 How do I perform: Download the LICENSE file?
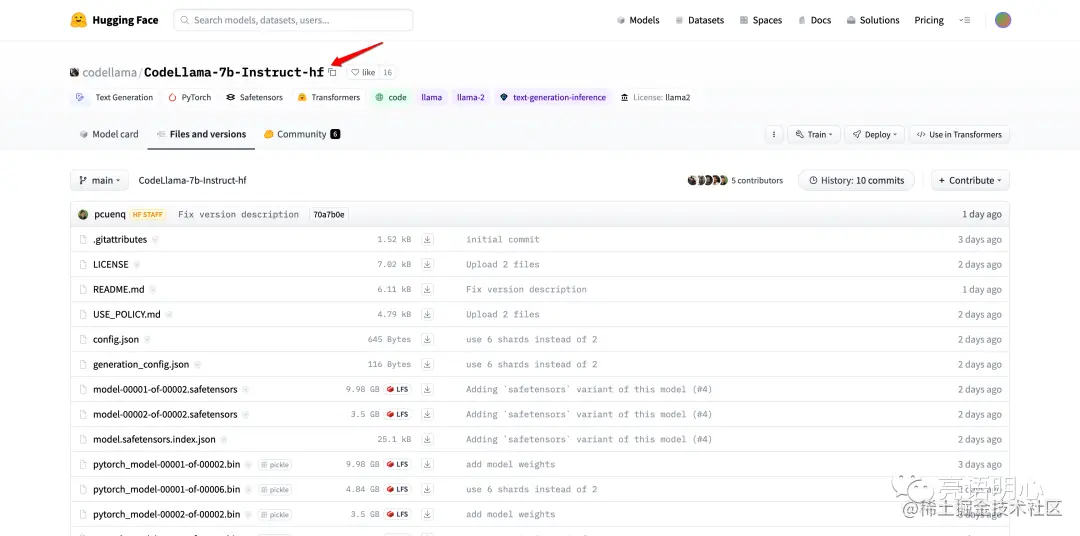tap(427, 265)
